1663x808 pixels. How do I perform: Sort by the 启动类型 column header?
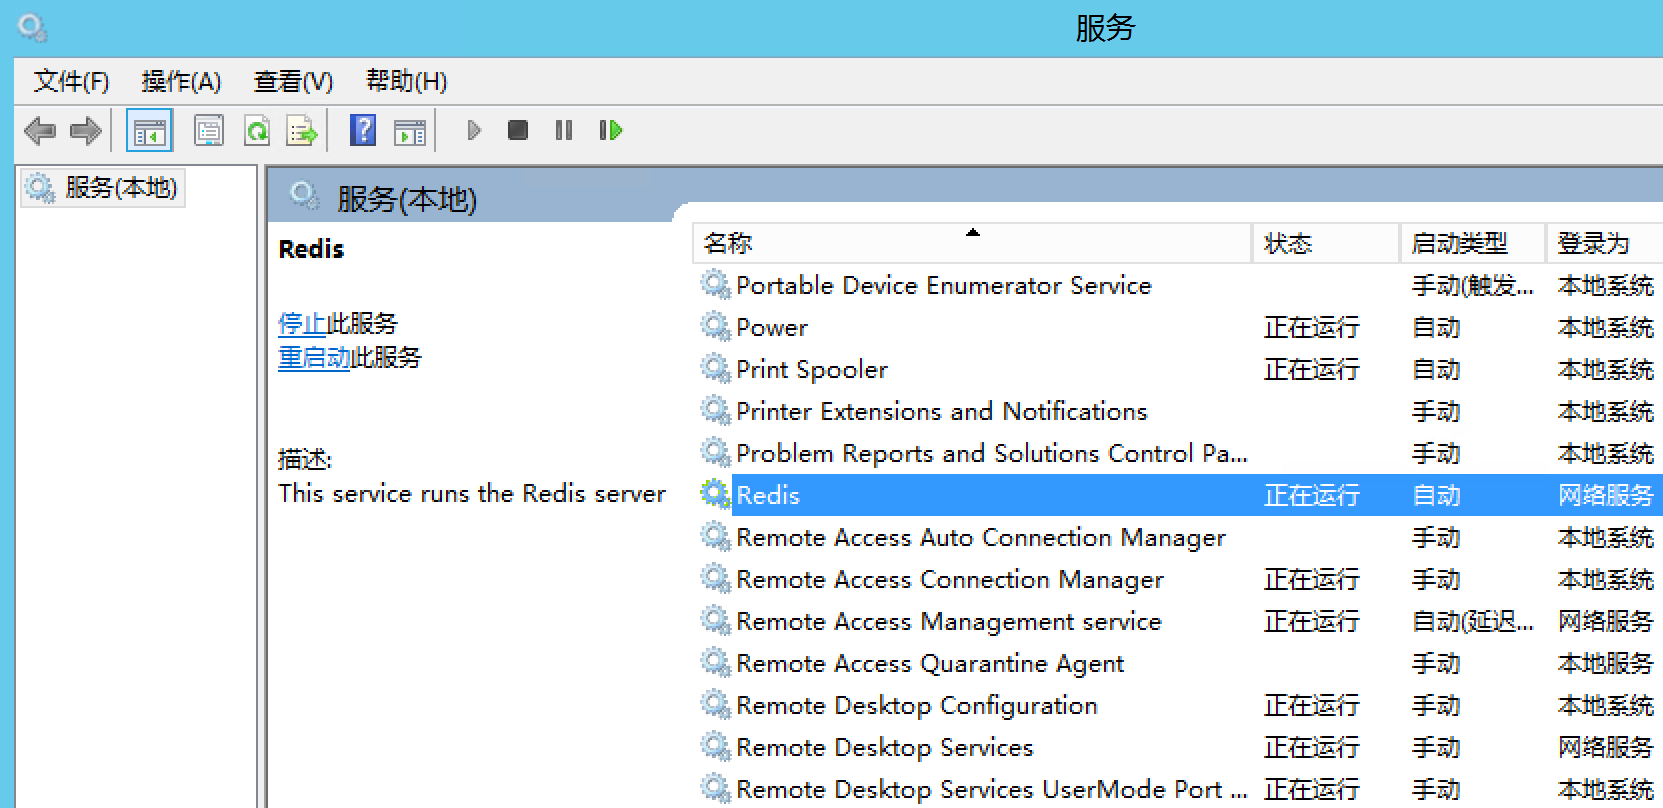pyautogui.click(x=1473, y=243)
